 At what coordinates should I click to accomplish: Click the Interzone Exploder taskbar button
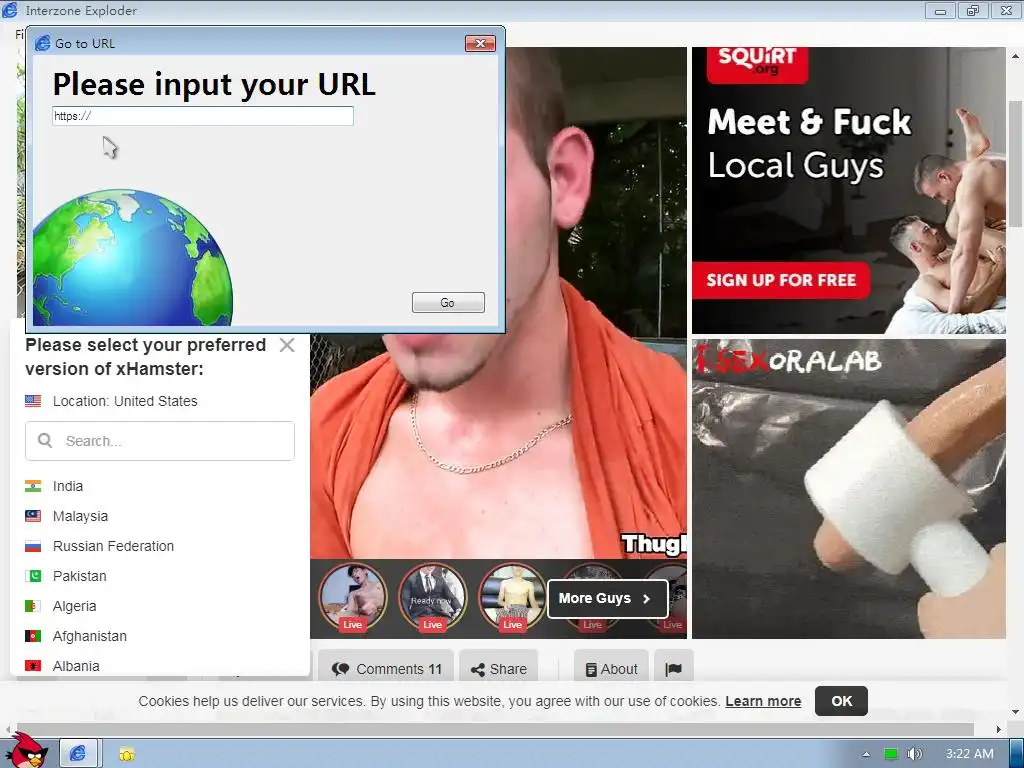pos(78,754)
